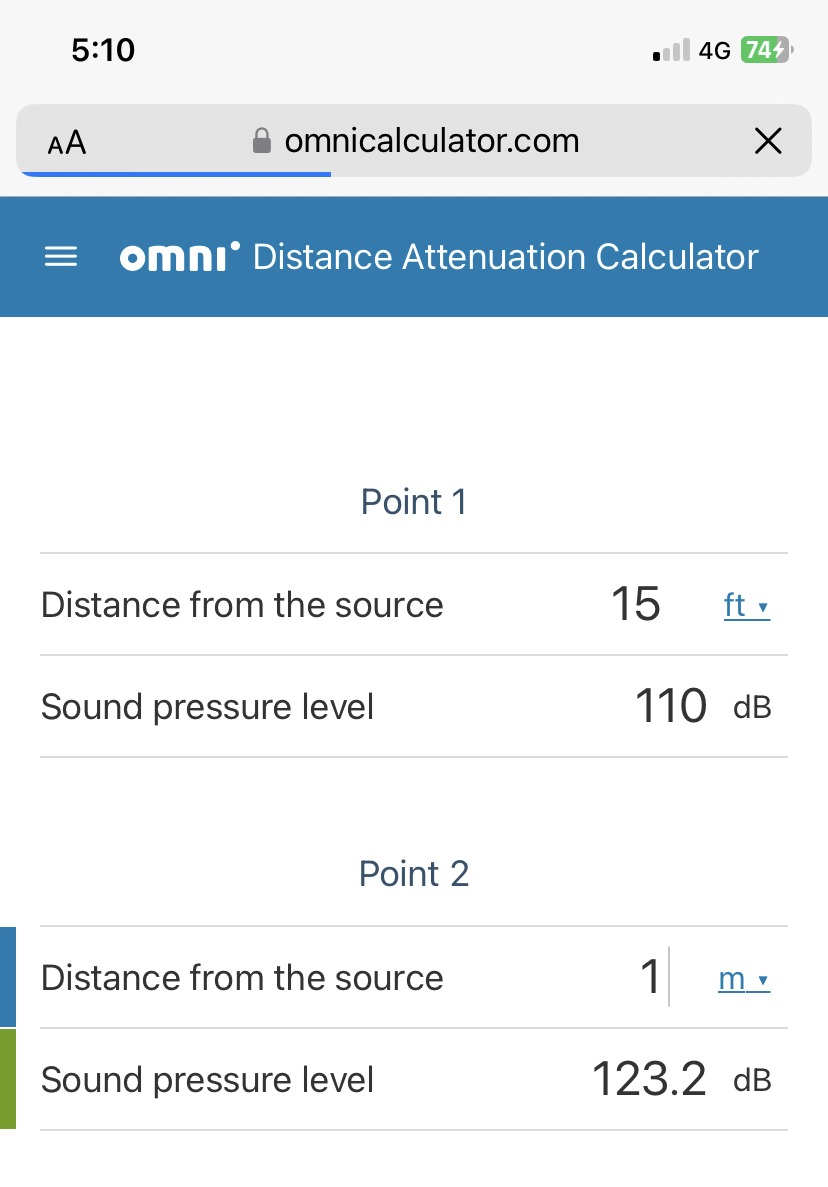The width and height of the screenshot is (828, 1187).
Task: Edit the Point 2 sound pressure 123.2
Action: [649, 1080]
